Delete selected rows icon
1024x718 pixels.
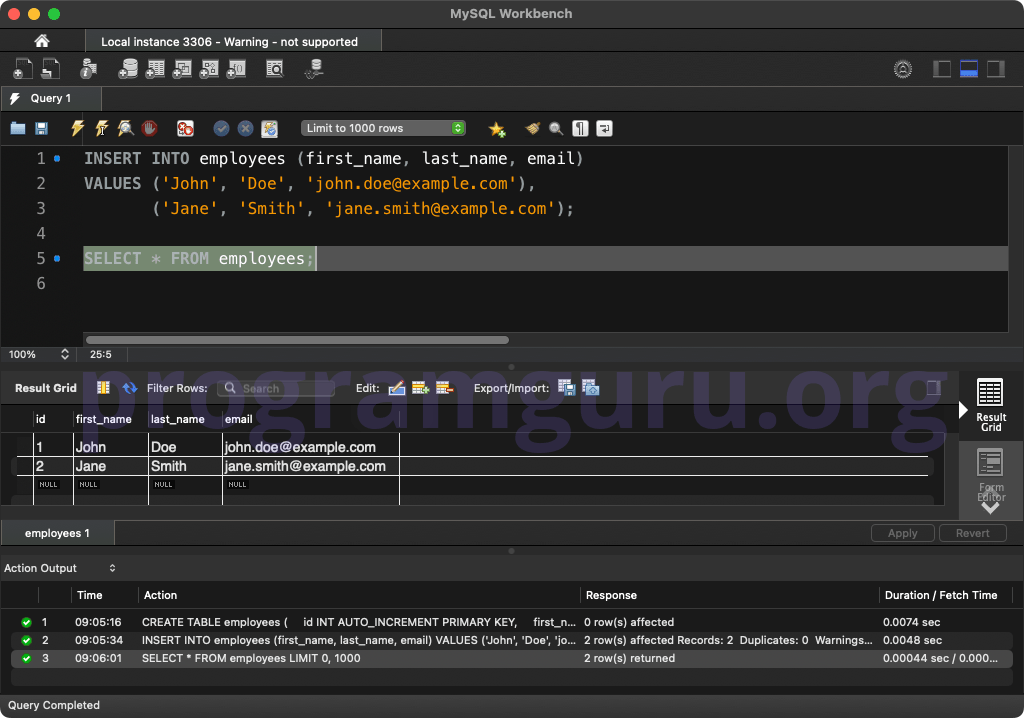444,388
